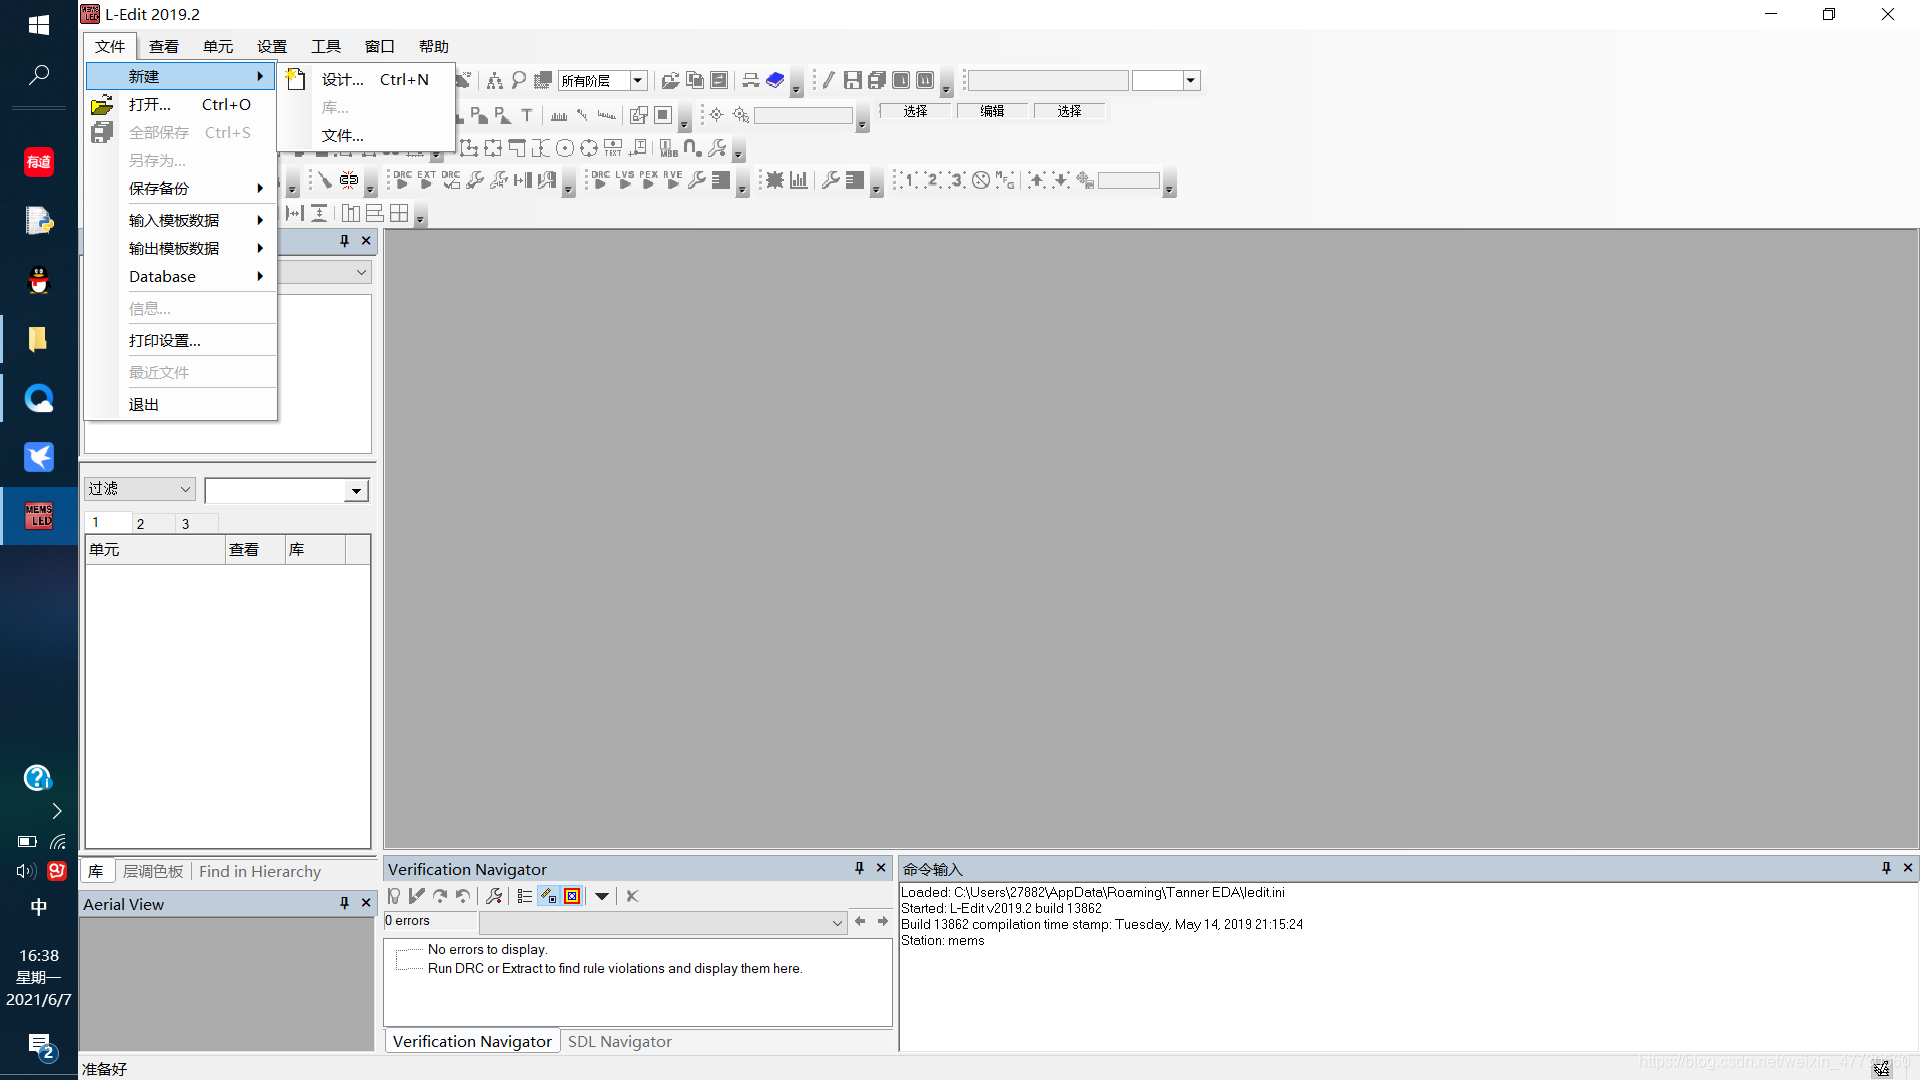The height and width of the screenshot is (1080, 1920).
Task: Switch to the SDL Navigator tab
Action: [619, 1041]
